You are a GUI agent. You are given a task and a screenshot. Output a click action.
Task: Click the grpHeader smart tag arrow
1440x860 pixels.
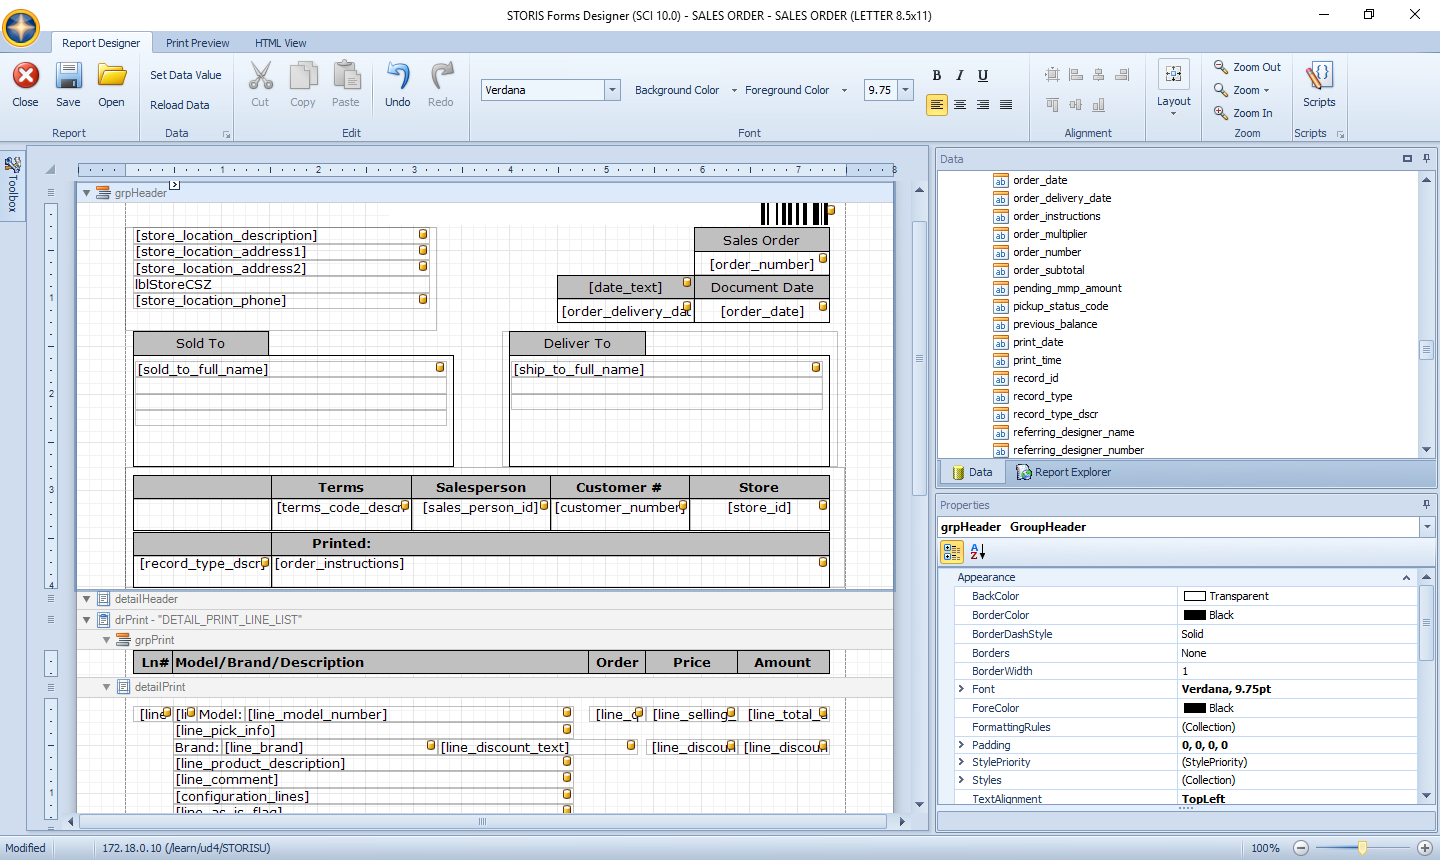(x=174, y=185)
